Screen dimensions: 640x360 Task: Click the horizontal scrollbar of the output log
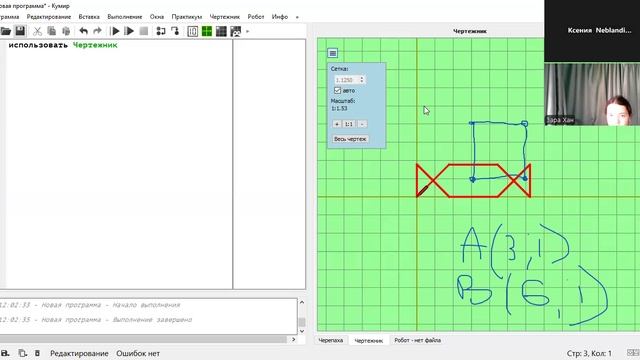coord(143,339)
